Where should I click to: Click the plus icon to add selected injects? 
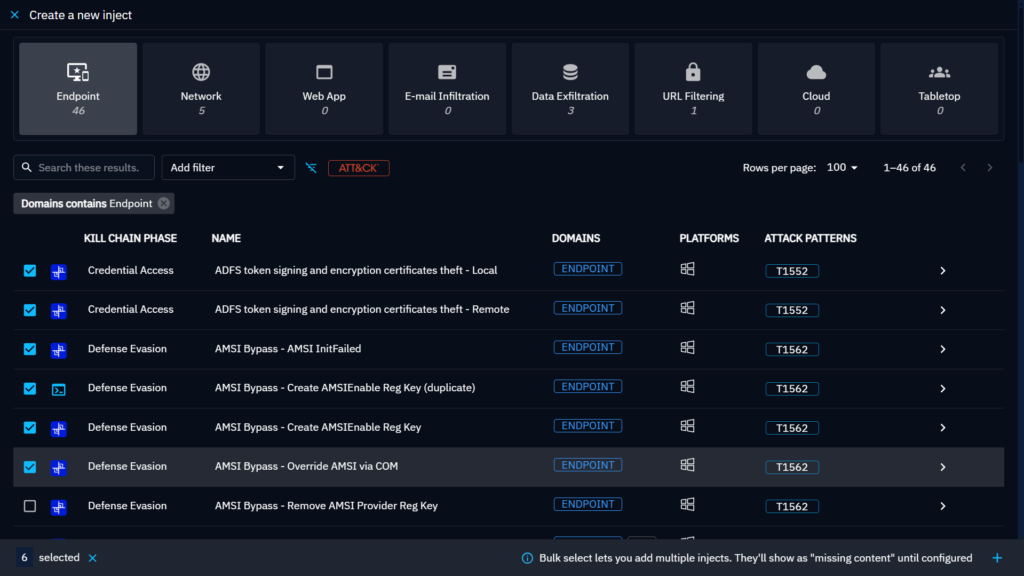(x=996, y=558)
